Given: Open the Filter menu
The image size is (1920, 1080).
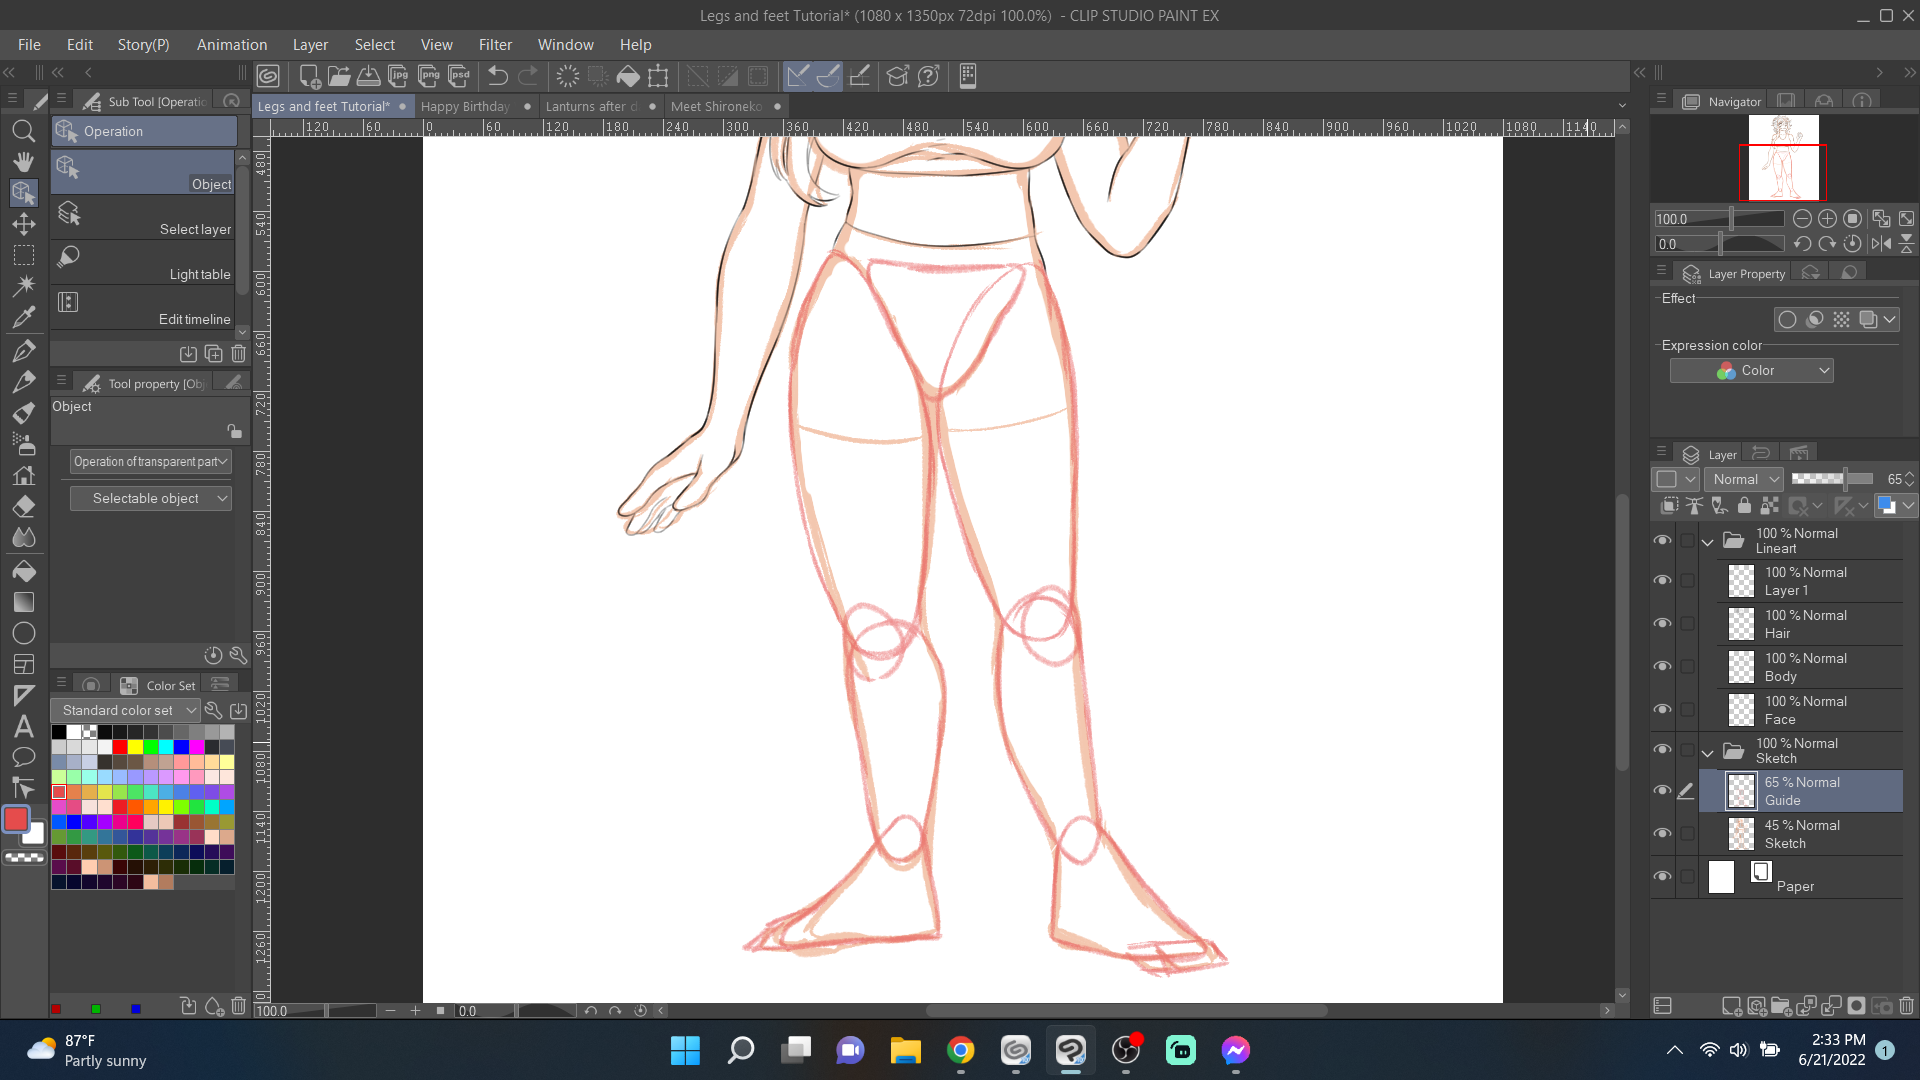Looking at the screenshot, I should [495, 44].
